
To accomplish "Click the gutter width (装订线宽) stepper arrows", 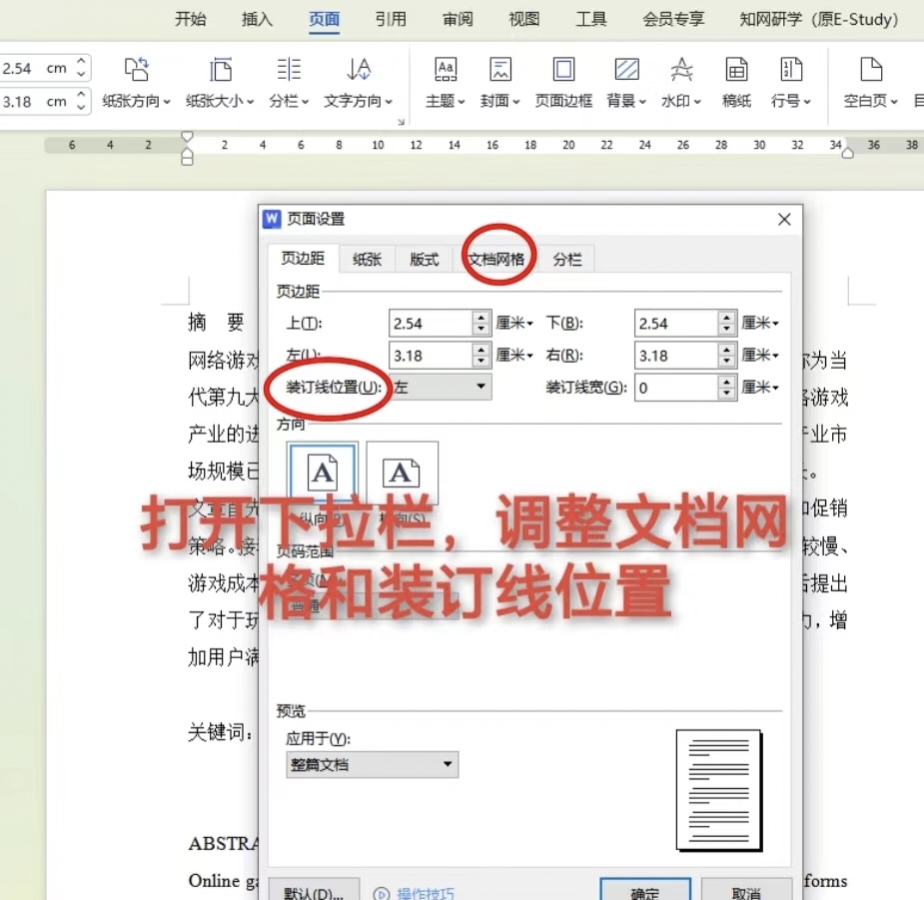I will pyautogui.click(x=727, y=387).
